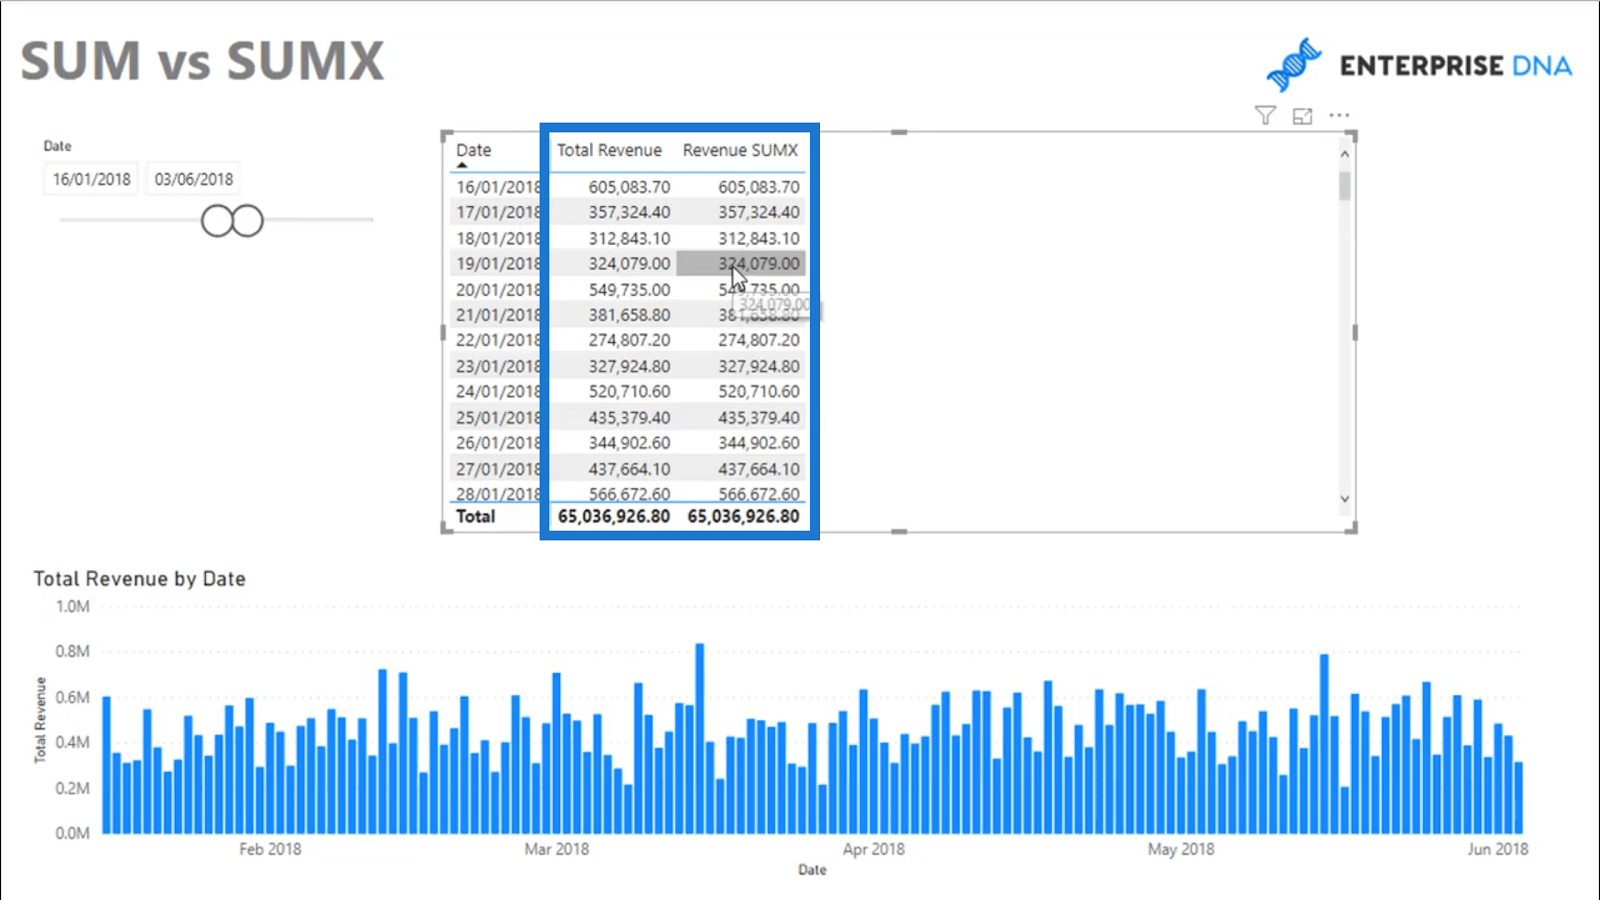Screen dimensions: 1600x900
Task: Select date cell 17/01/2018 in table
Action: (x=498, y=212)
